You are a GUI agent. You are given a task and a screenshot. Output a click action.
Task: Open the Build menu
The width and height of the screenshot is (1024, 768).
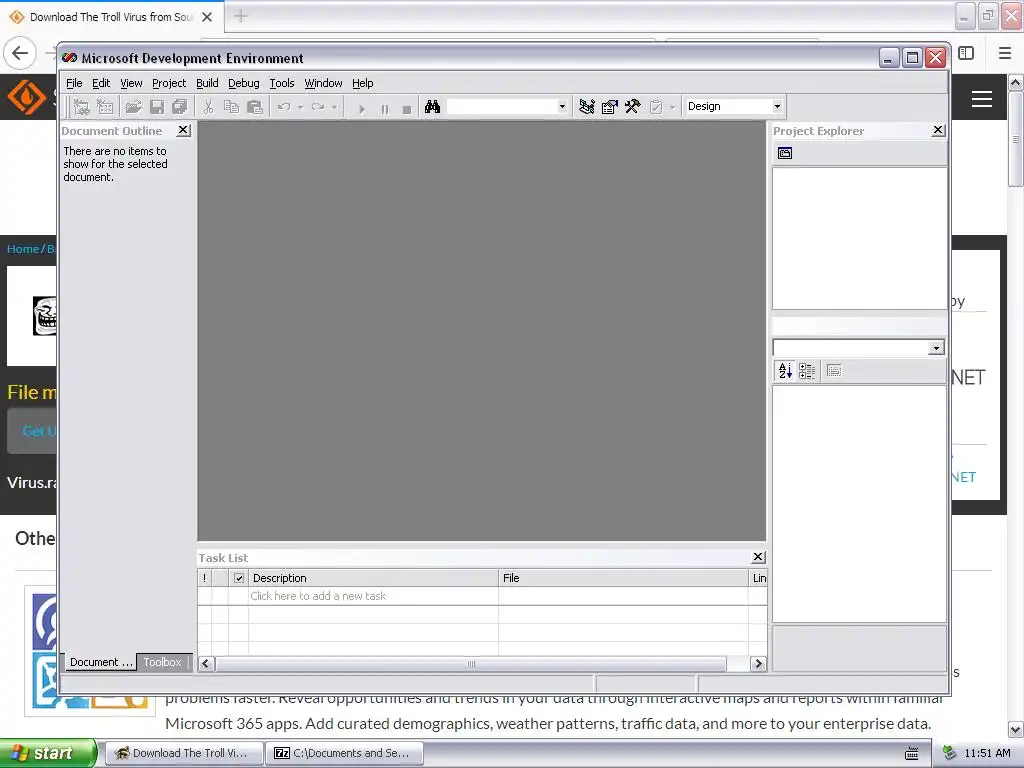click(207, 83)
